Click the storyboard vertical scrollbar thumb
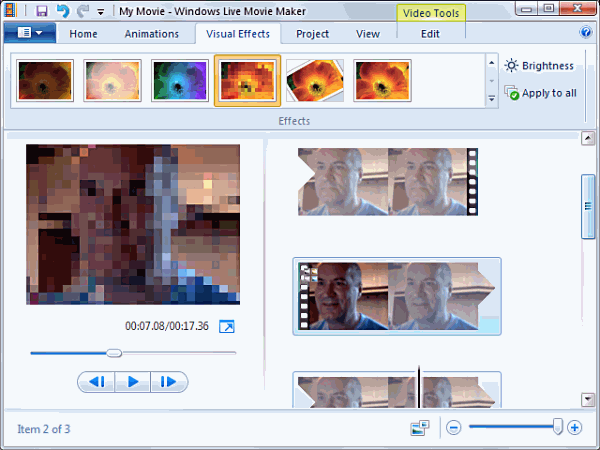This screenshot has height=450, width=600. tap(588, 206)
